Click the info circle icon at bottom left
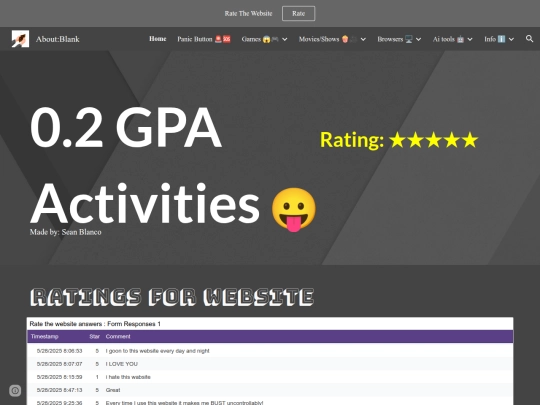 (x=15, y=391)
